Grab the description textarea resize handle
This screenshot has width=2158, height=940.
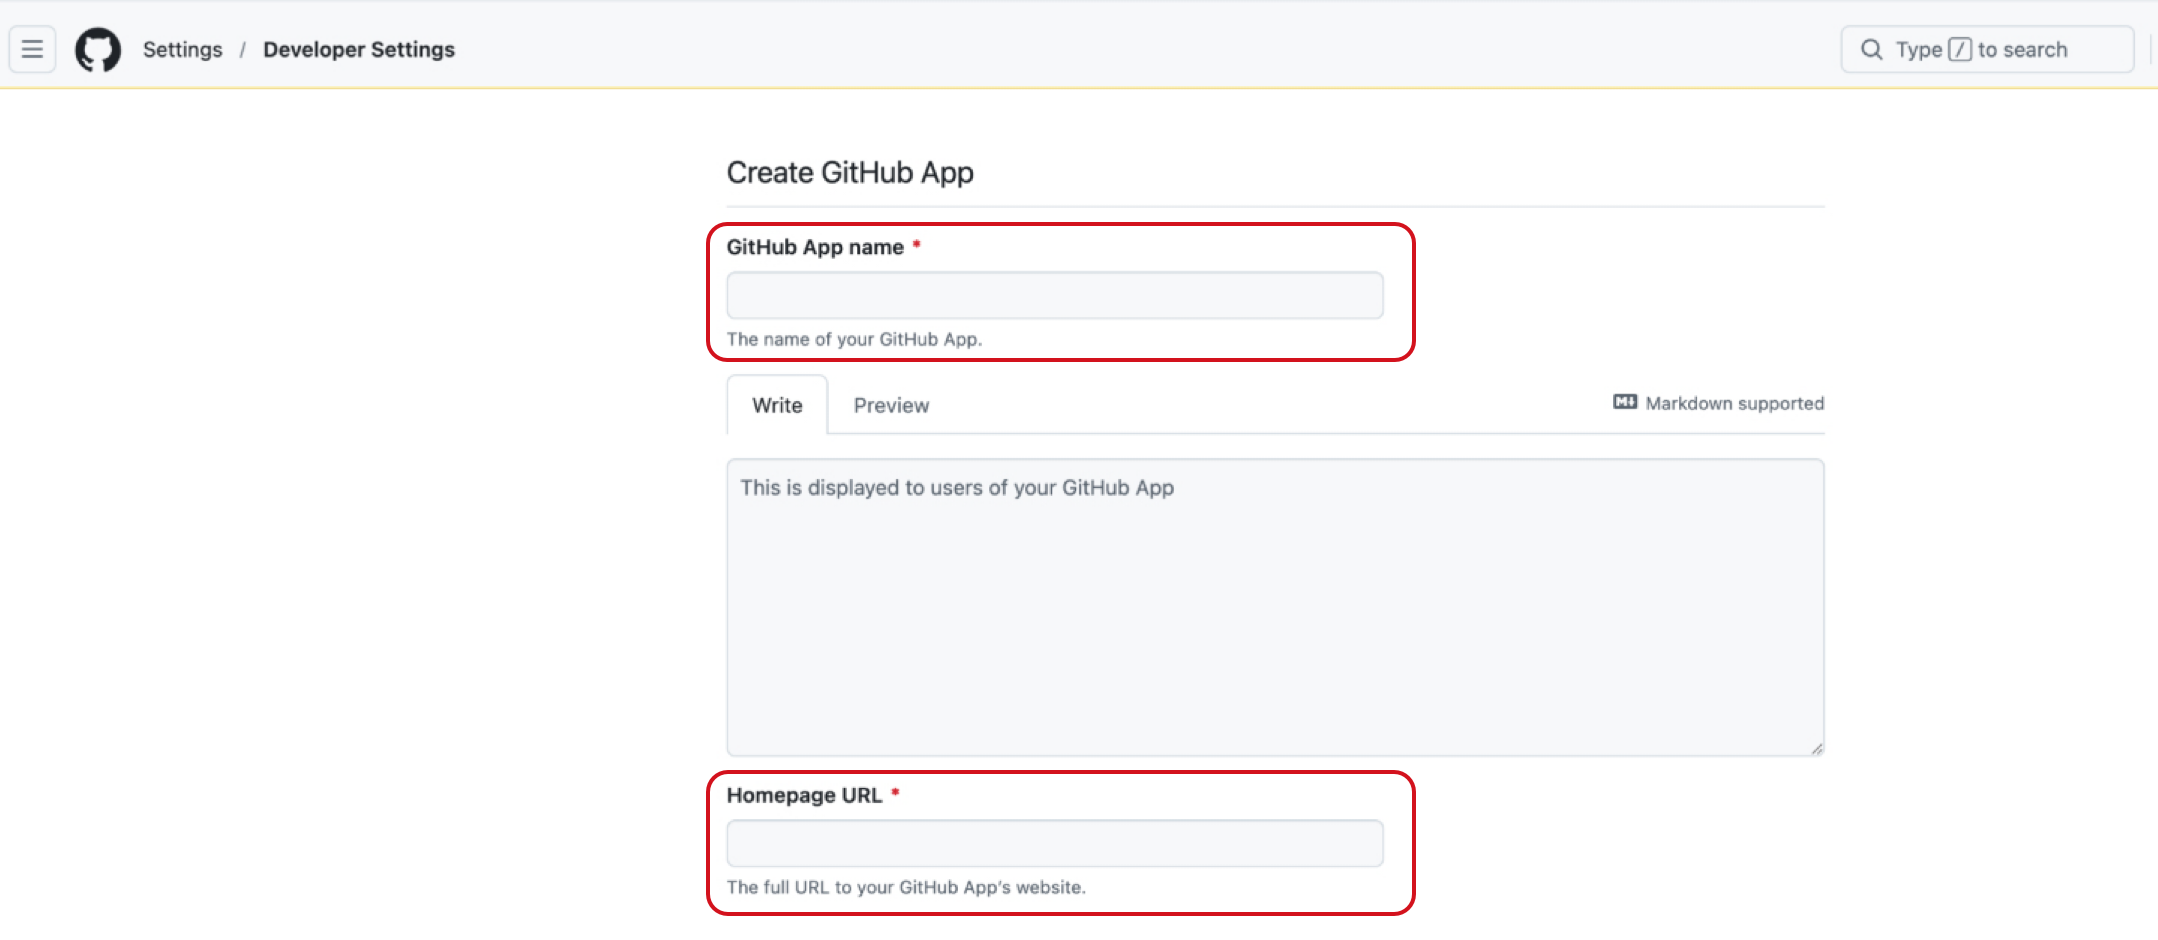pyautogui.click(x=1816, y=748)
